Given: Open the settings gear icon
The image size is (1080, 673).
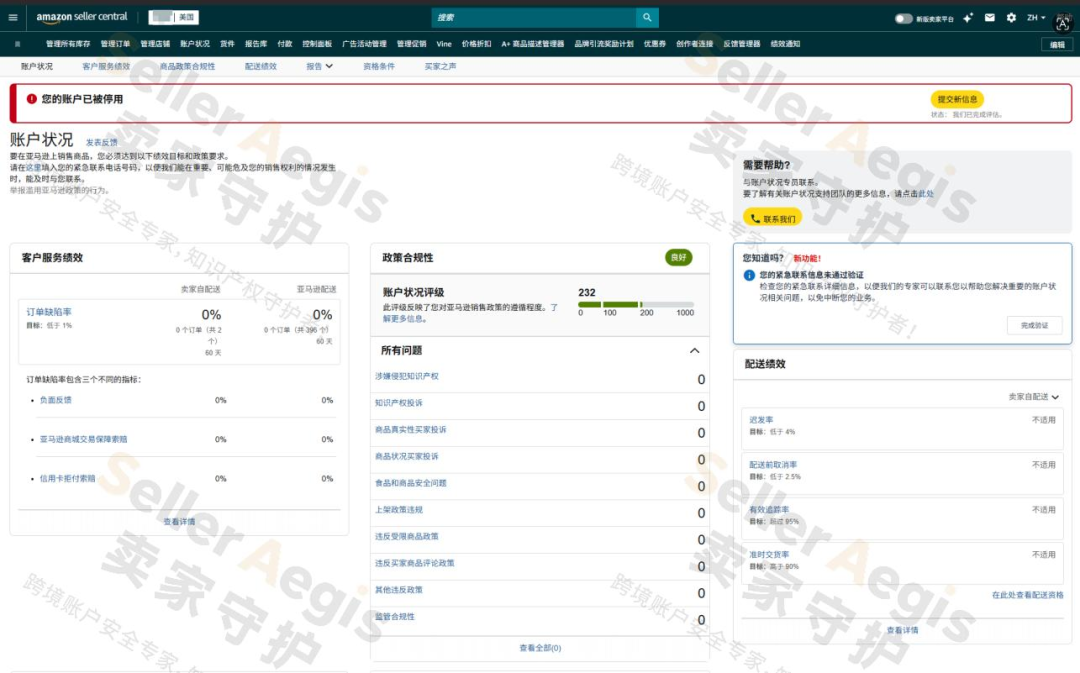Looking at the screenshot, I should [1011, 18].
